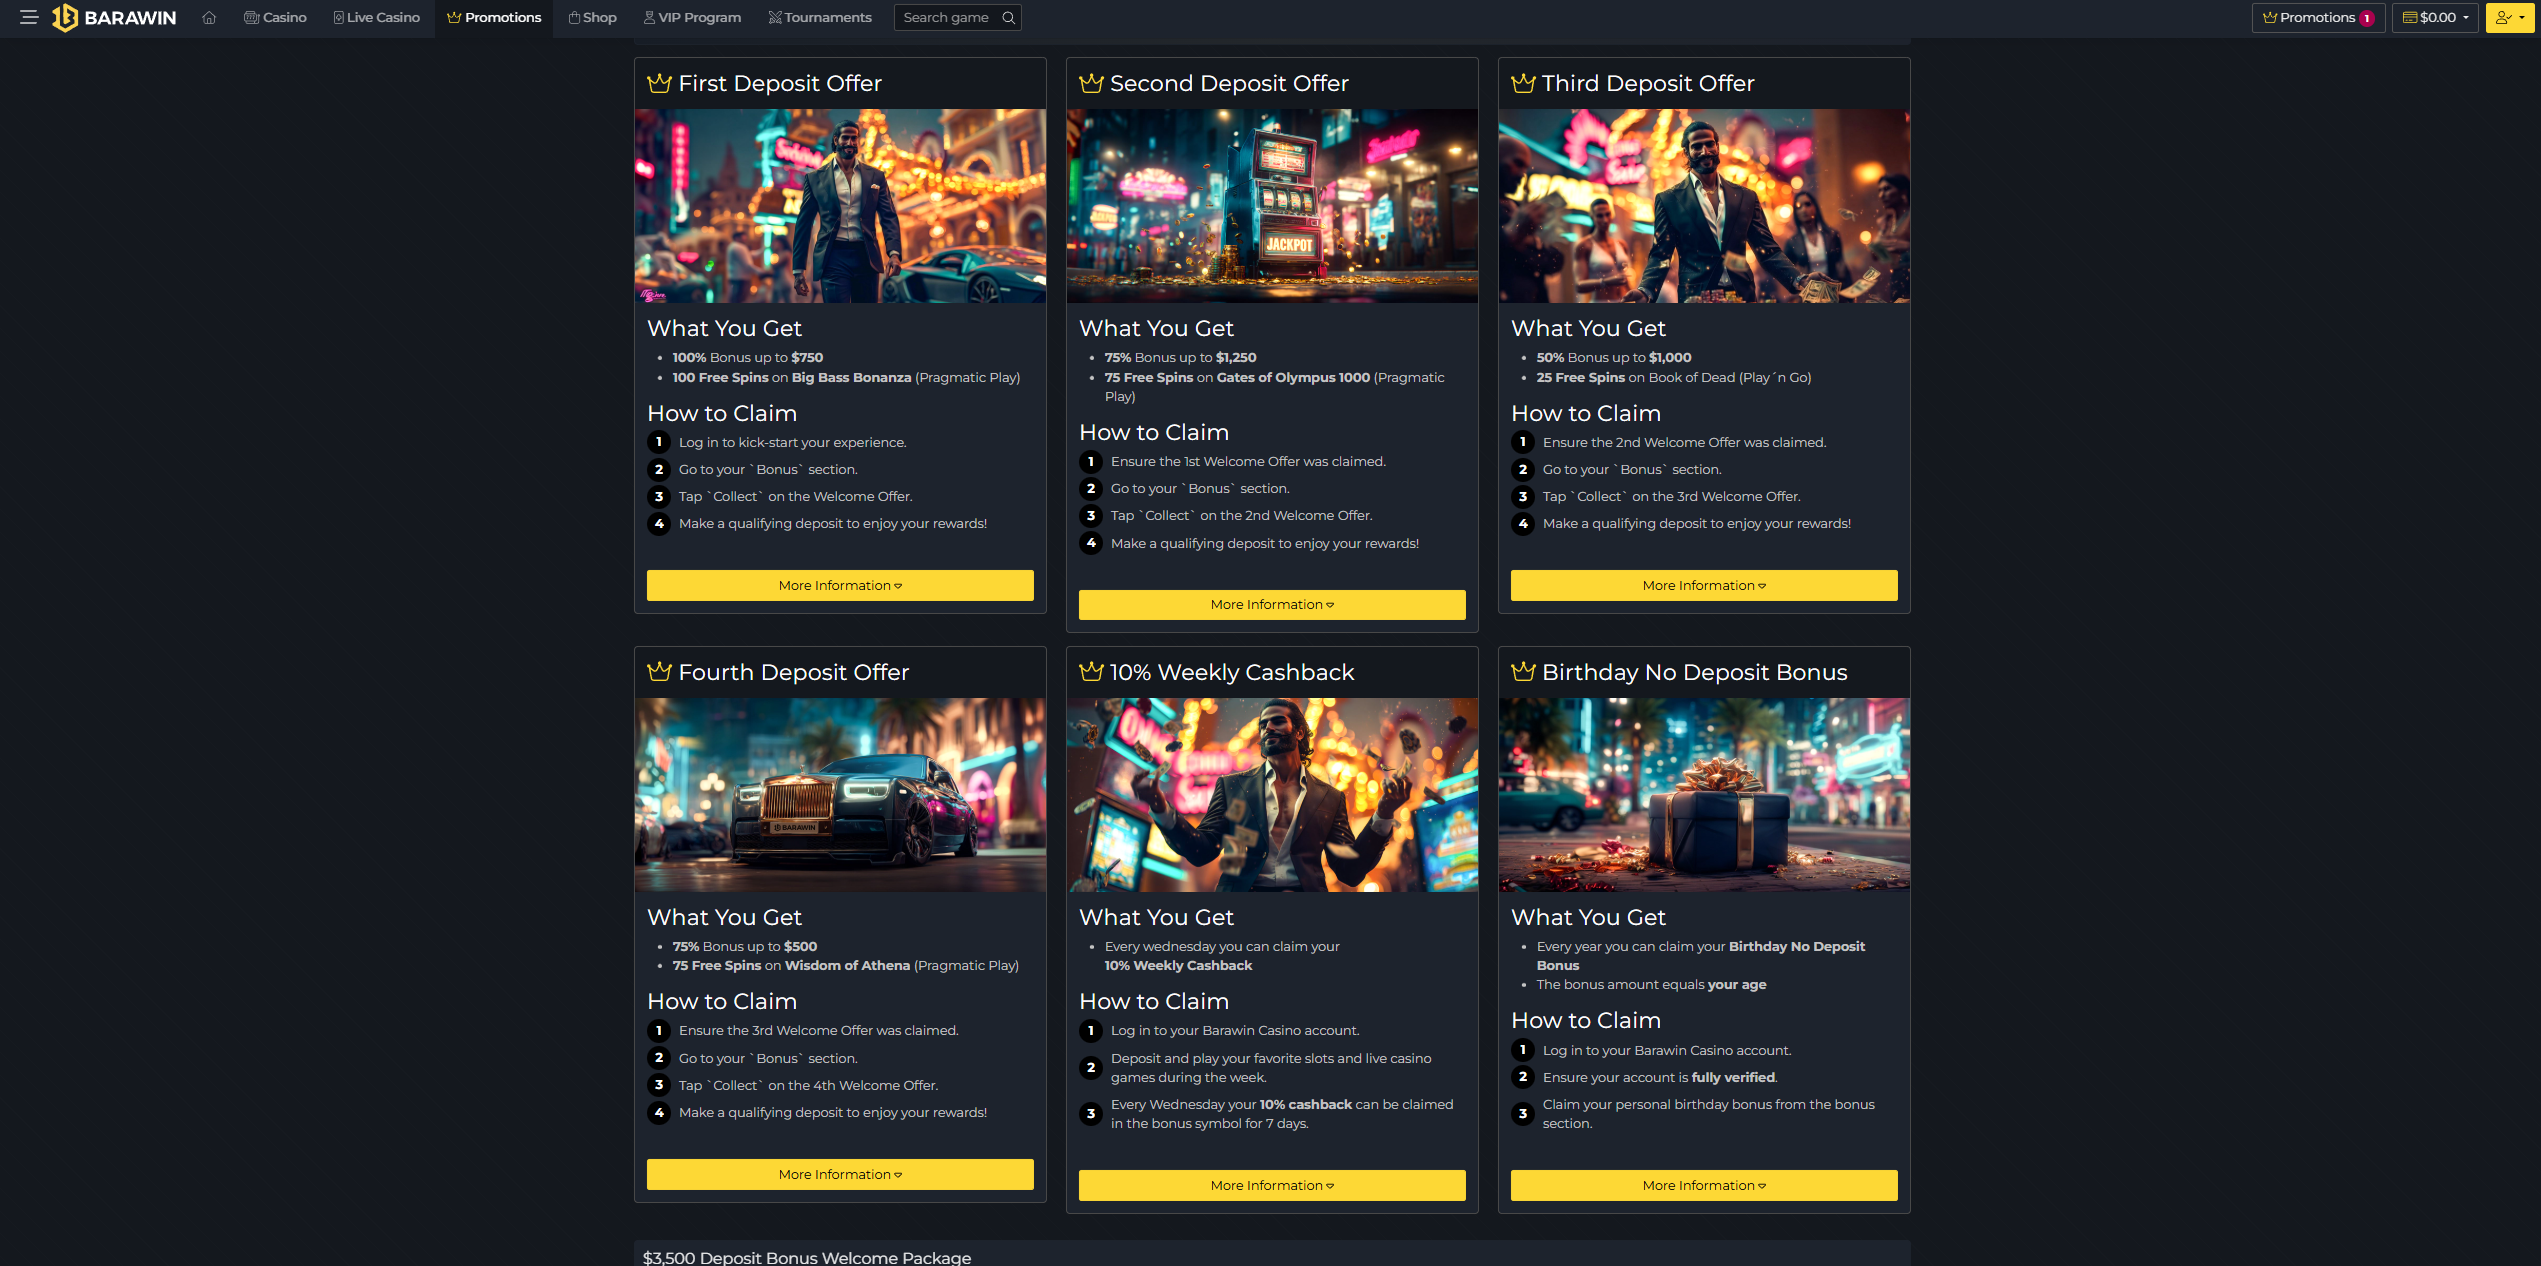
Task: Click More Information on First Deposit Offer
Action: (x=839, y=585)
